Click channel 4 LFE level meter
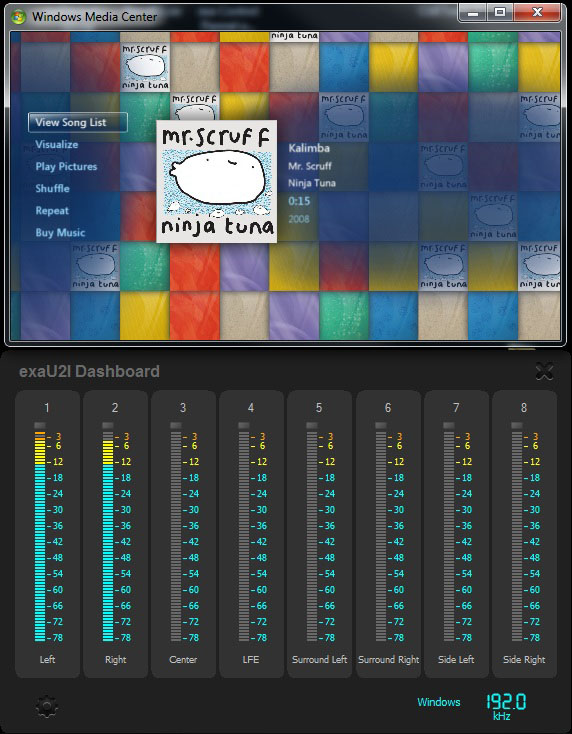The image size is (572, 734). tap(244, 536)
